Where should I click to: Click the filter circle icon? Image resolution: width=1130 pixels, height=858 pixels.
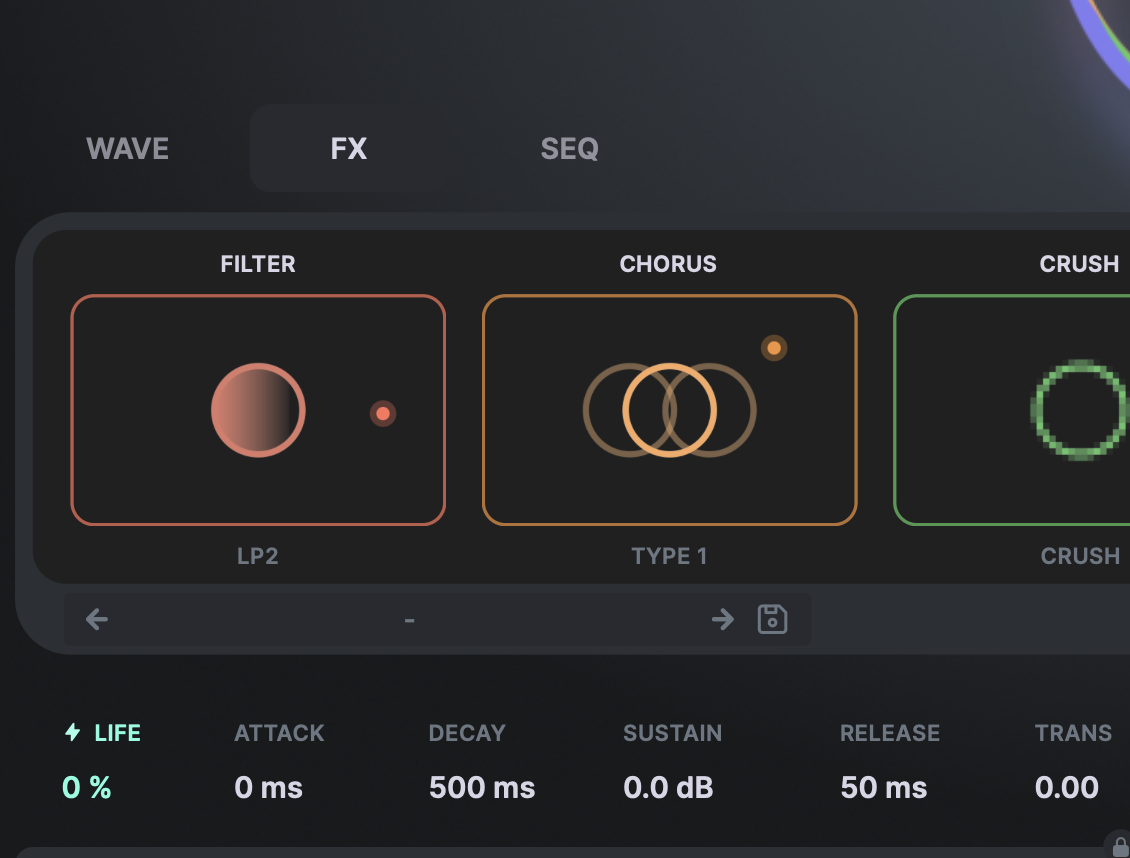(x=258, y=410)
